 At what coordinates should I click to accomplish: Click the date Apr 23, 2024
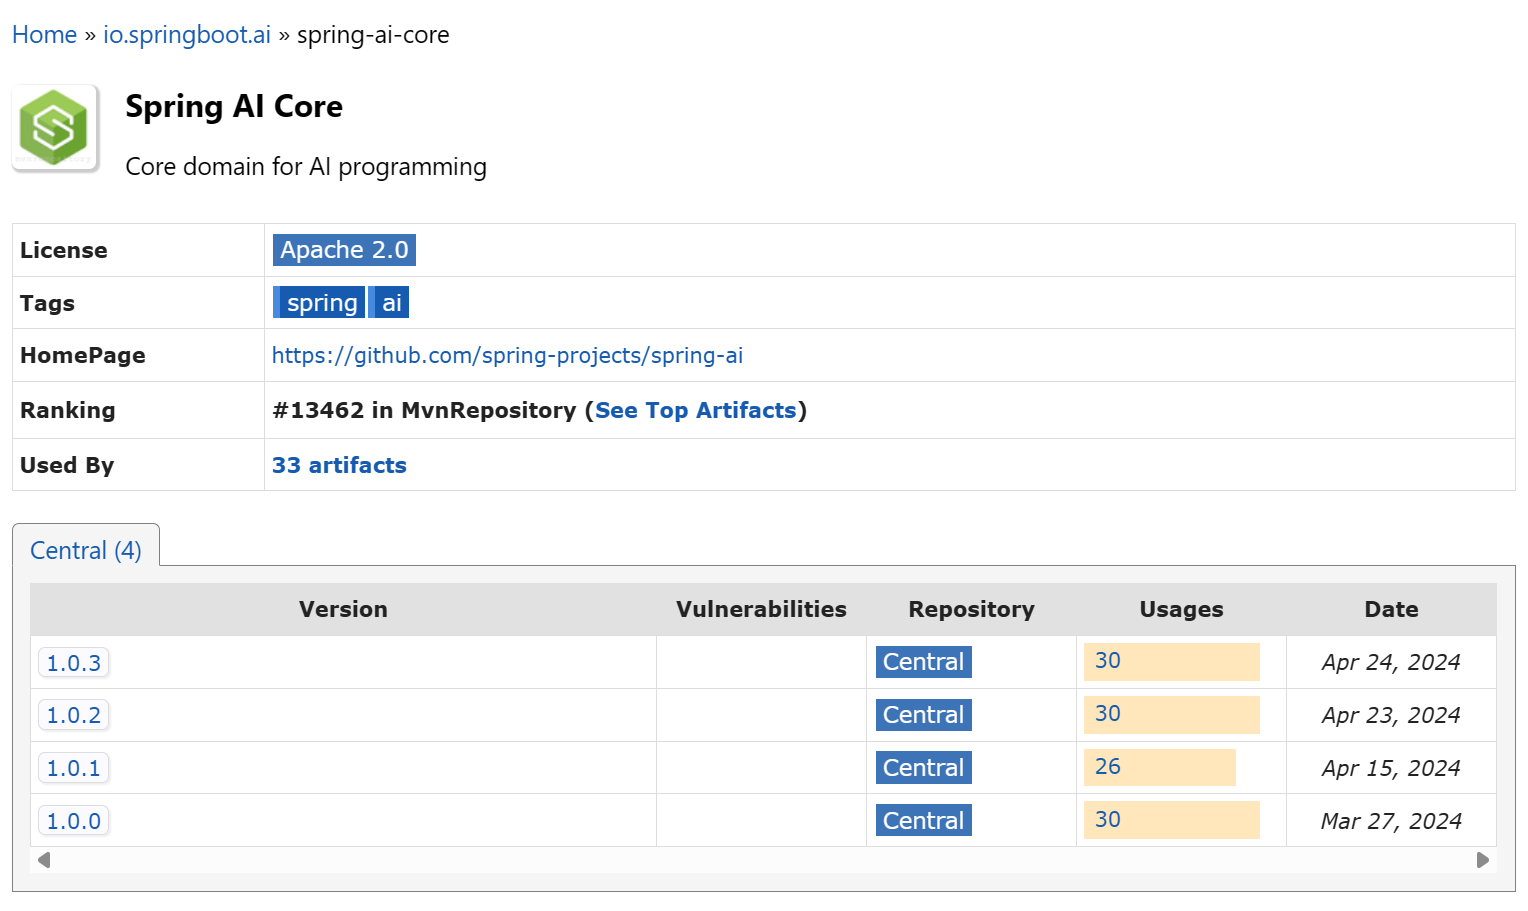1391,715
